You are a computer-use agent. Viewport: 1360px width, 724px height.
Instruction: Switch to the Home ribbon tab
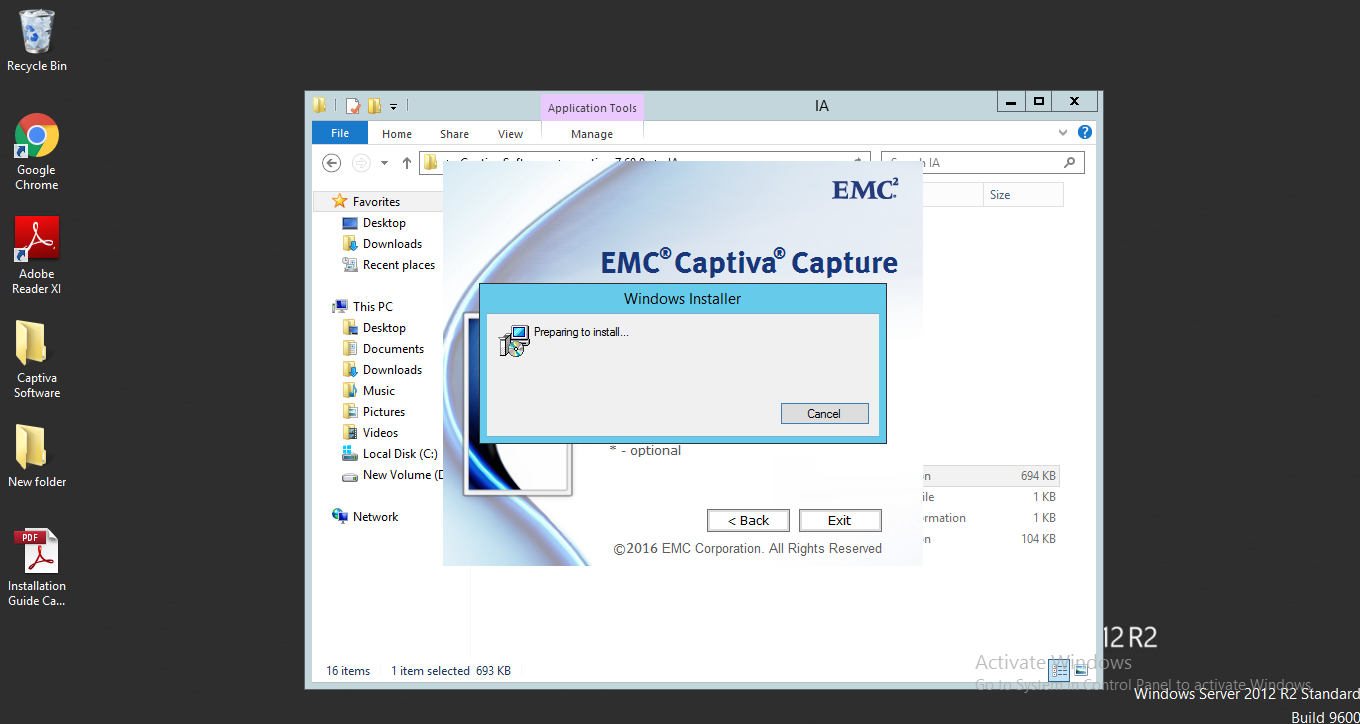pyautogui.click(x=397, y=134)
